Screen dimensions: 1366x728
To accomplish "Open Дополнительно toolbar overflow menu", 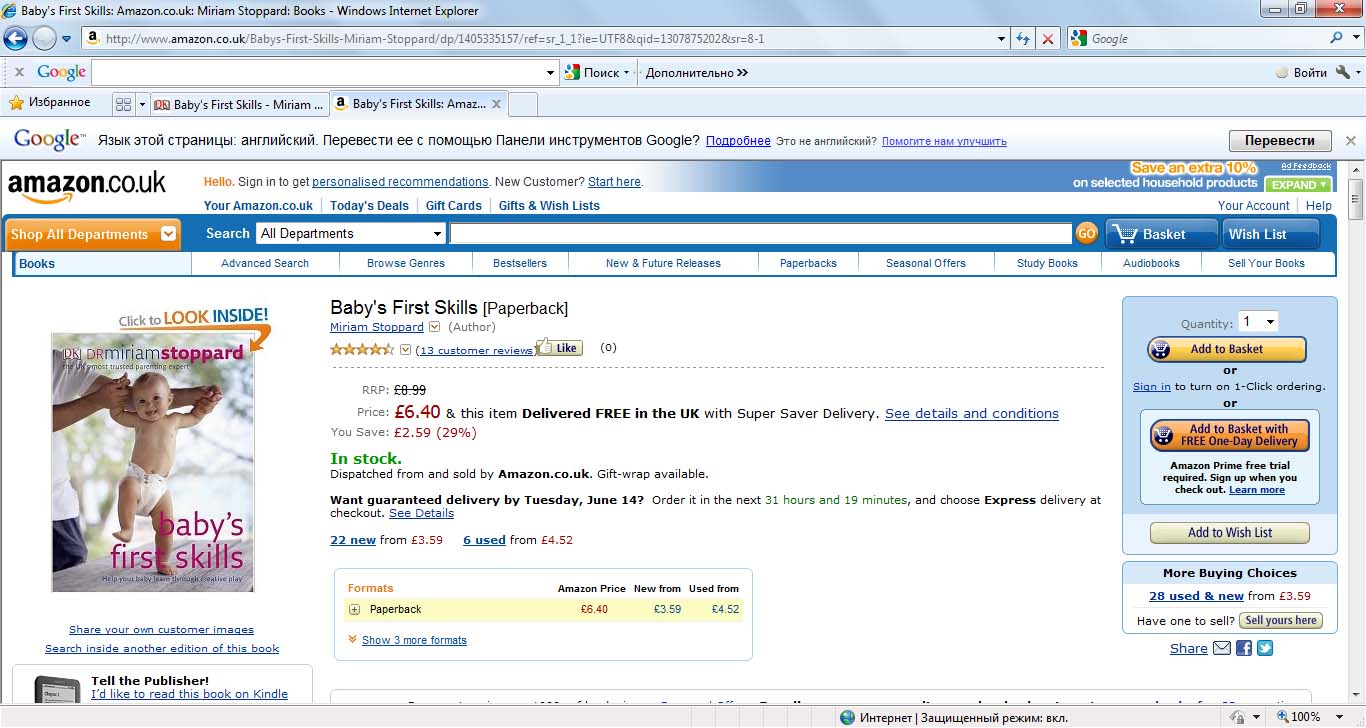I will pos(697,72).
